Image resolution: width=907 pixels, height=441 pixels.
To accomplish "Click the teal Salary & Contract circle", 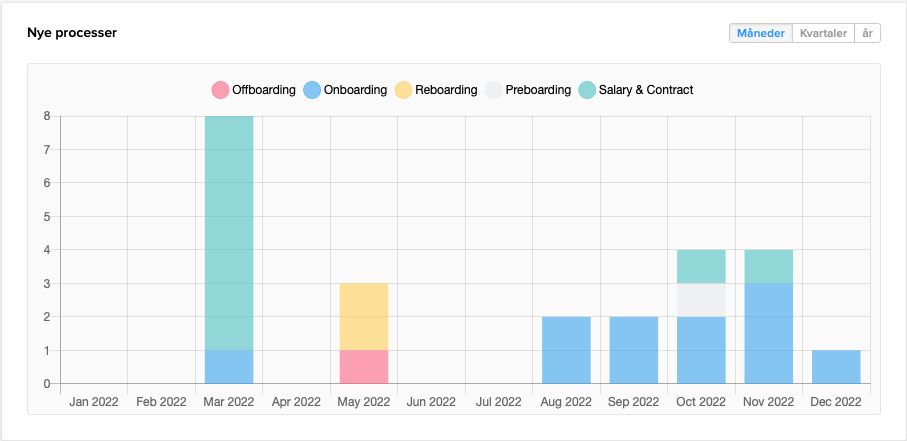I will coord(587,90).
